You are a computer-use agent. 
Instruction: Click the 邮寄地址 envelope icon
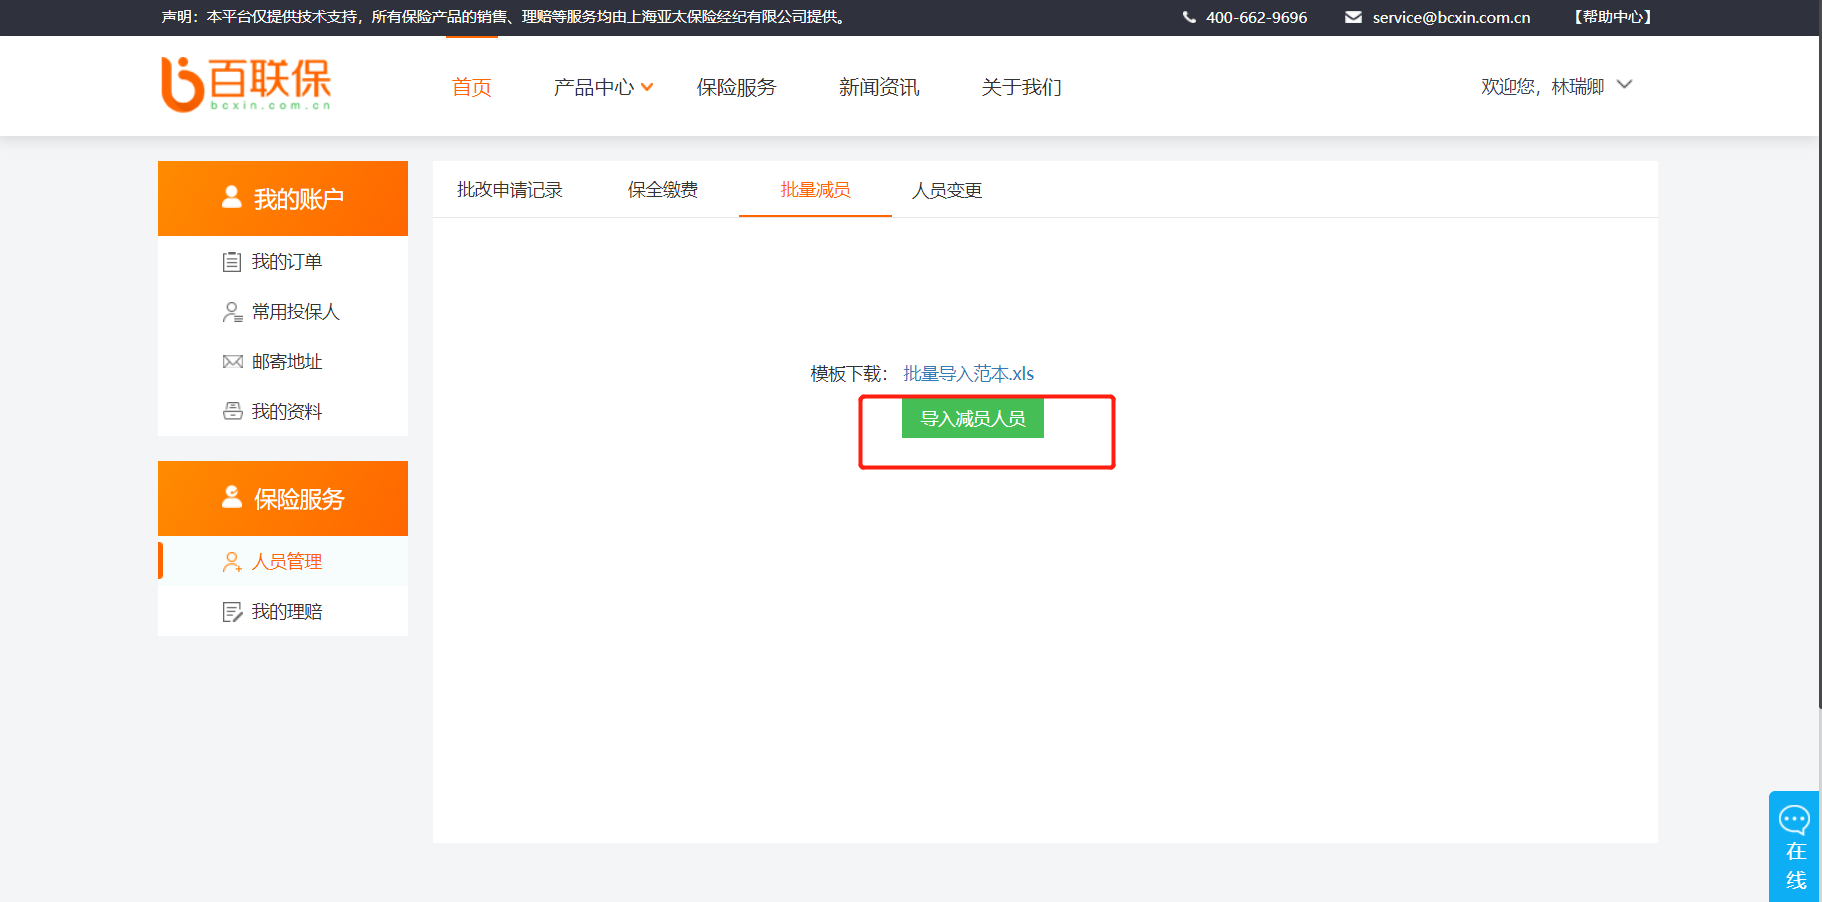point(232,362)
